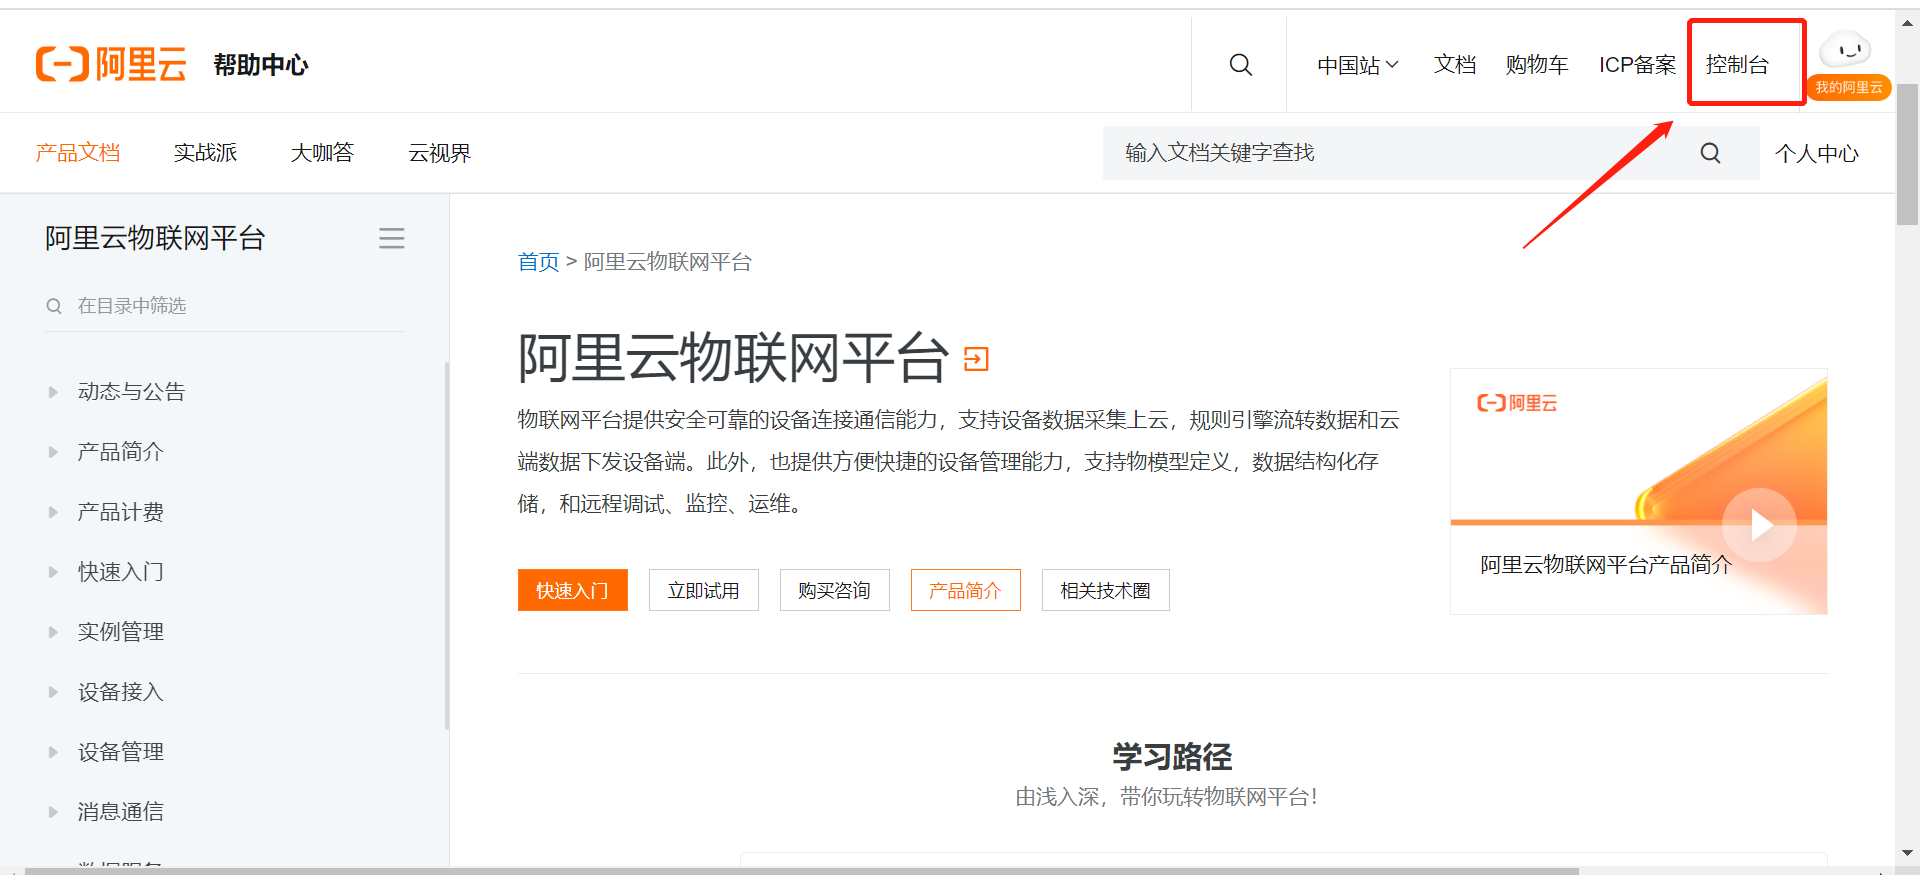Click the orange link icon beside page title
The width and height of the screenshot is (1920, 875).
tap(976, 359)
